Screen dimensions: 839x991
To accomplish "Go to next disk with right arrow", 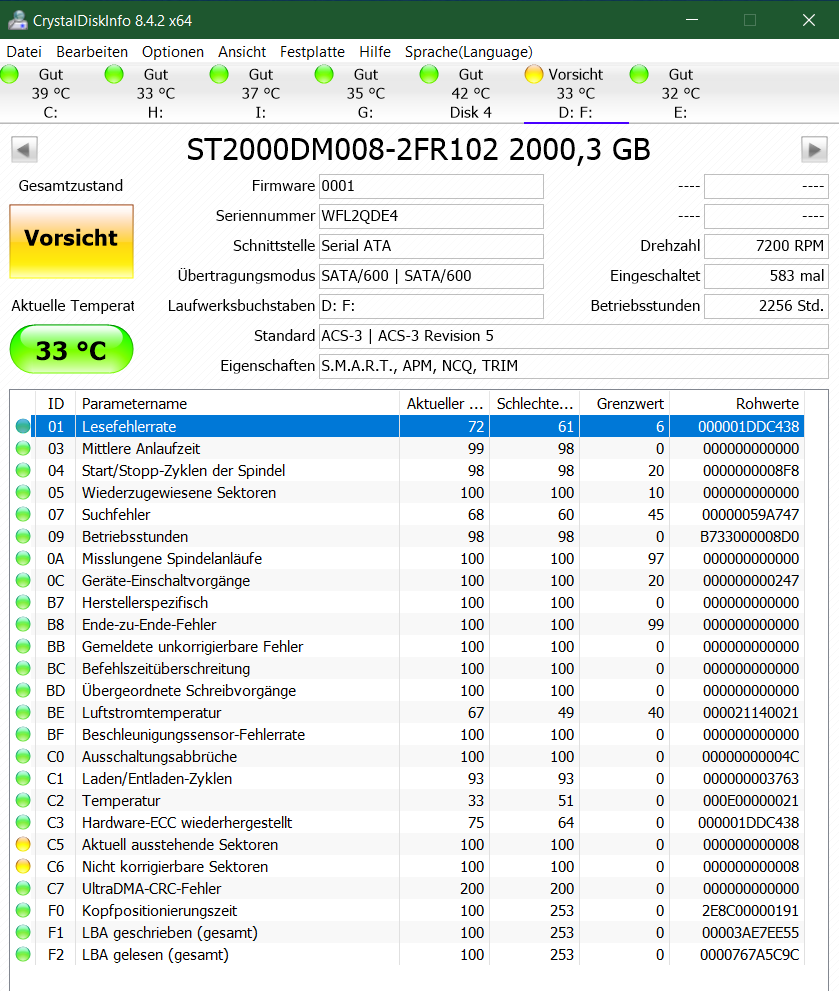I will pos(814,150).
